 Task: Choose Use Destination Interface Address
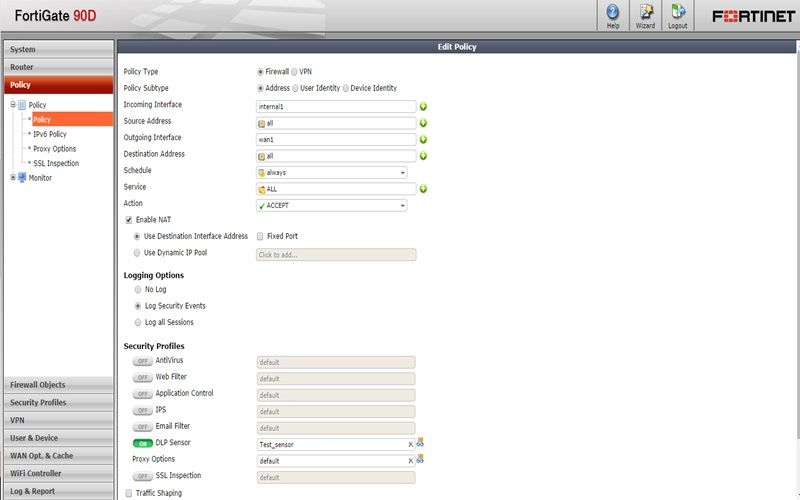click(137, 237)
